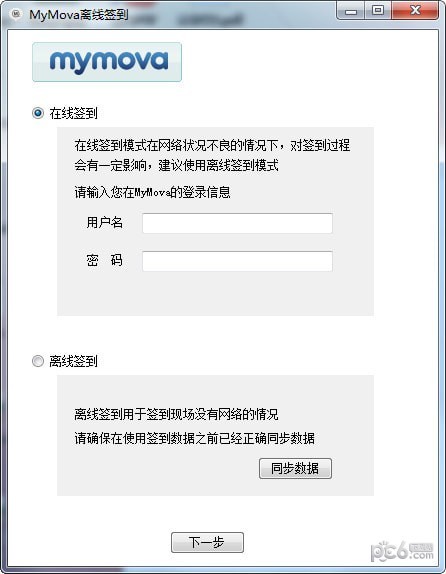The width and height of the screenshot is (446, 574).
Task: Close the MyMova离线签到 window
Action: [x=415, y=11]
